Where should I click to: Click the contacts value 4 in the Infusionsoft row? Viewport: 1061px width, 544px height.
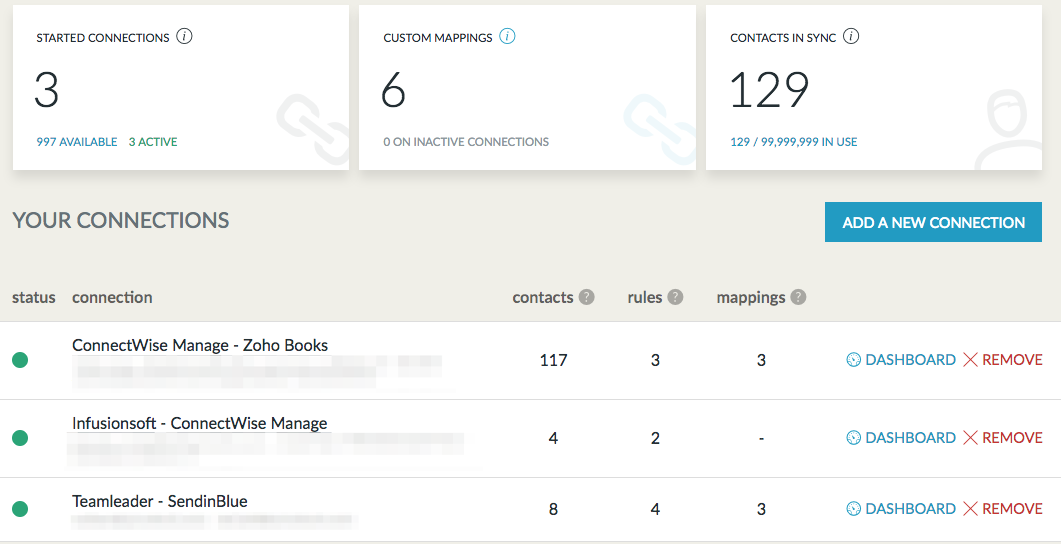pyautogui.click(x=554, y=438)
